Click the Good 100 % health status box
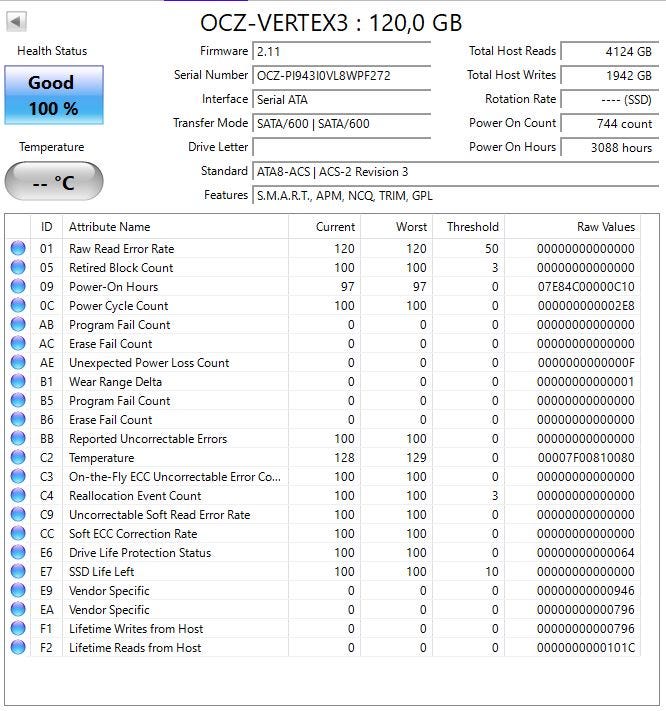The image size is (666, 711). (54, 95)
